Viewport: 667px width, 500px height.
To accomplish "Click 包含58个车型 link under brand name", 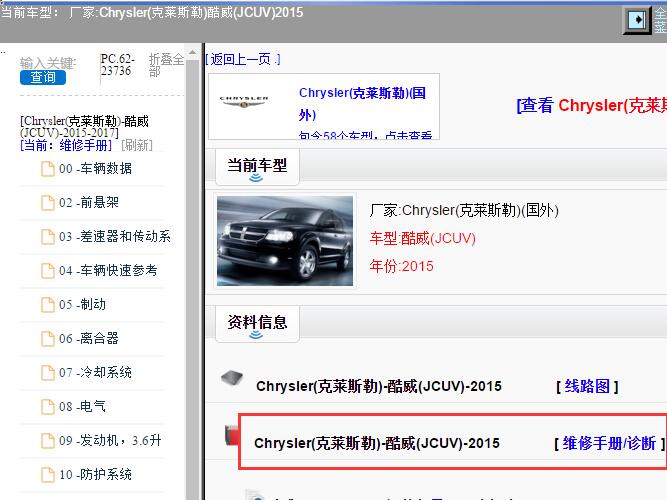I will click(365, 135).
